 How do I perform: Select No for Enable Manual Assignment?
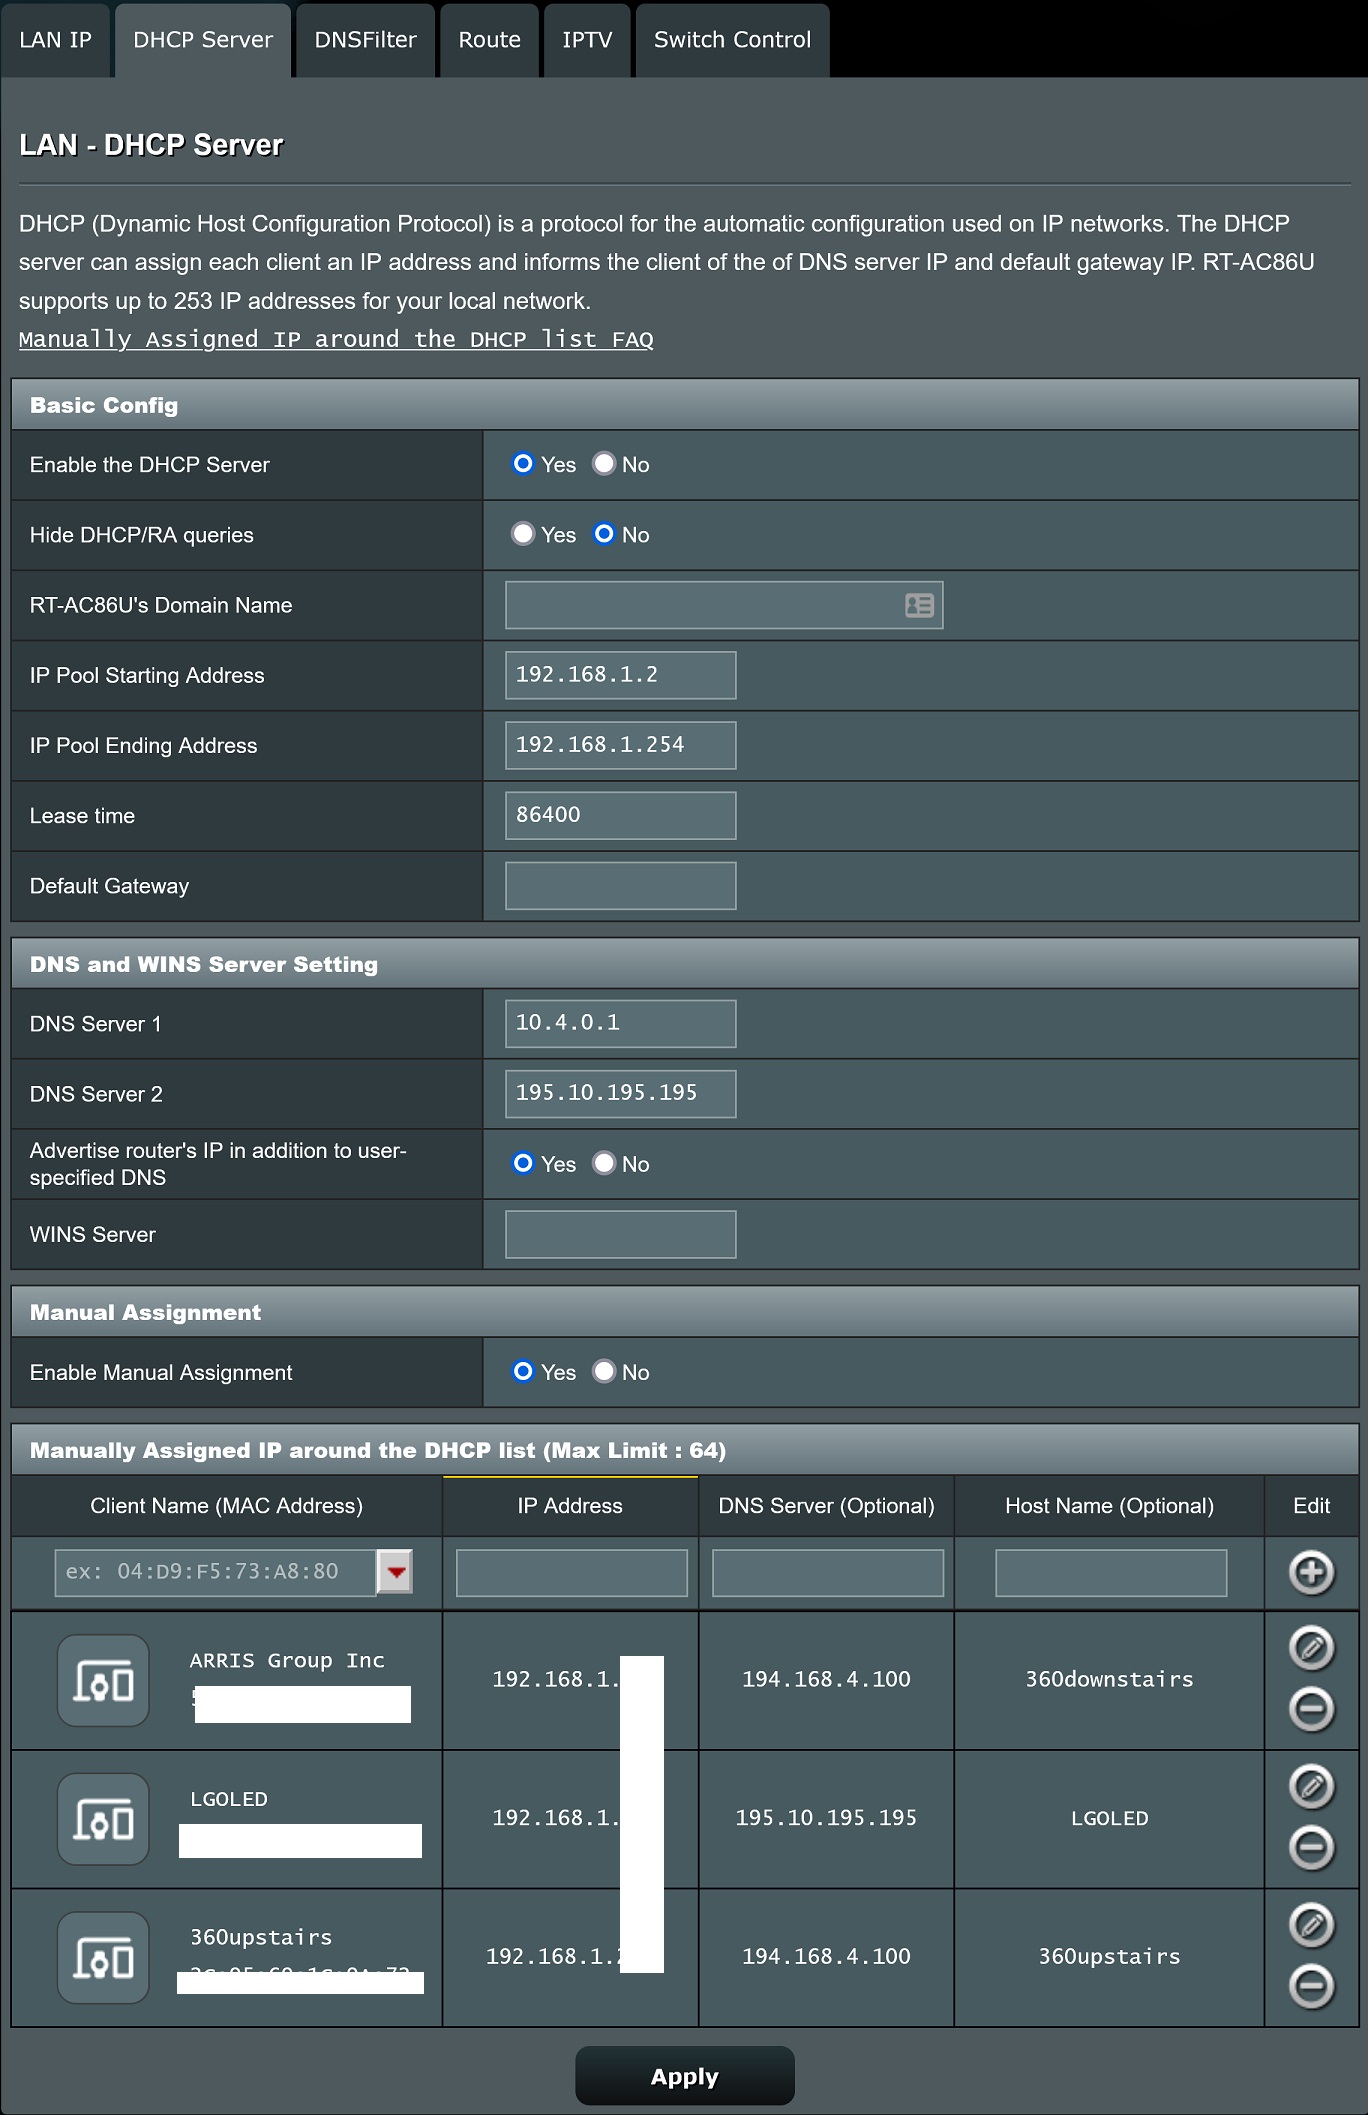click(604, 1371)
